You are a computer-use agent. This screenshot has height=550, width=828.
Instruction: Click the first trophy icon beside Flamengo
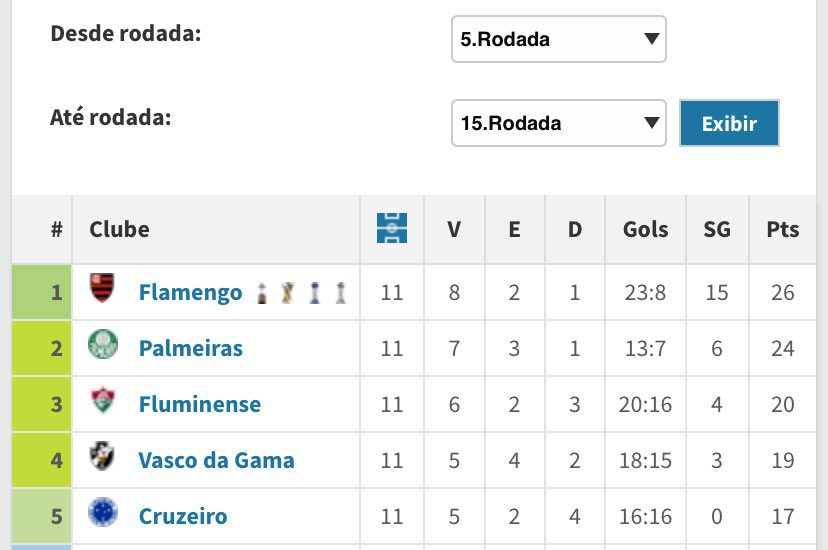[261, 293]
